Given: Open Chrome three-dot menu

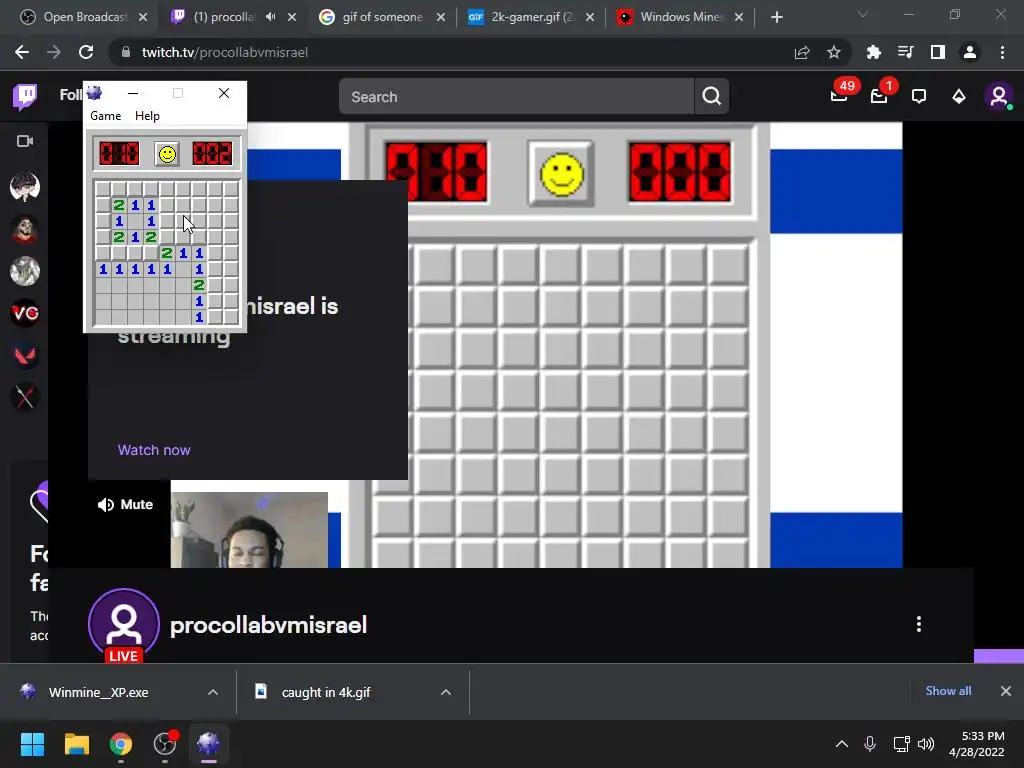Looking at the screenshot, I should (x=1002, y=52).
